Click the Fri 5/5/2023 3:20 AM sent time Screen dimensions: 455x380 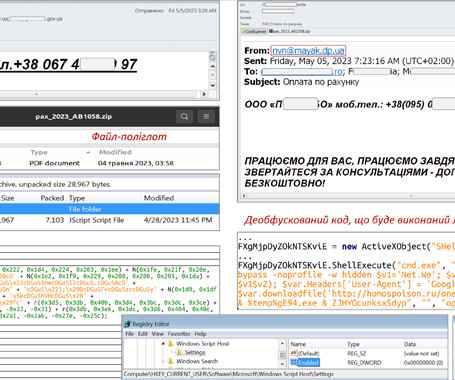click(x=192, y=11)
